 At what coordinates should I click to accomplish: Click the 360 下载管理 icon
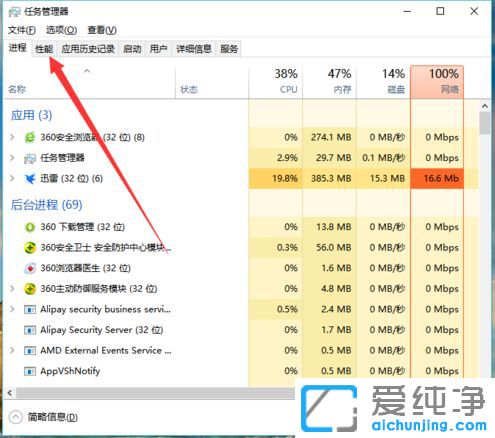[x=30, y=227]
